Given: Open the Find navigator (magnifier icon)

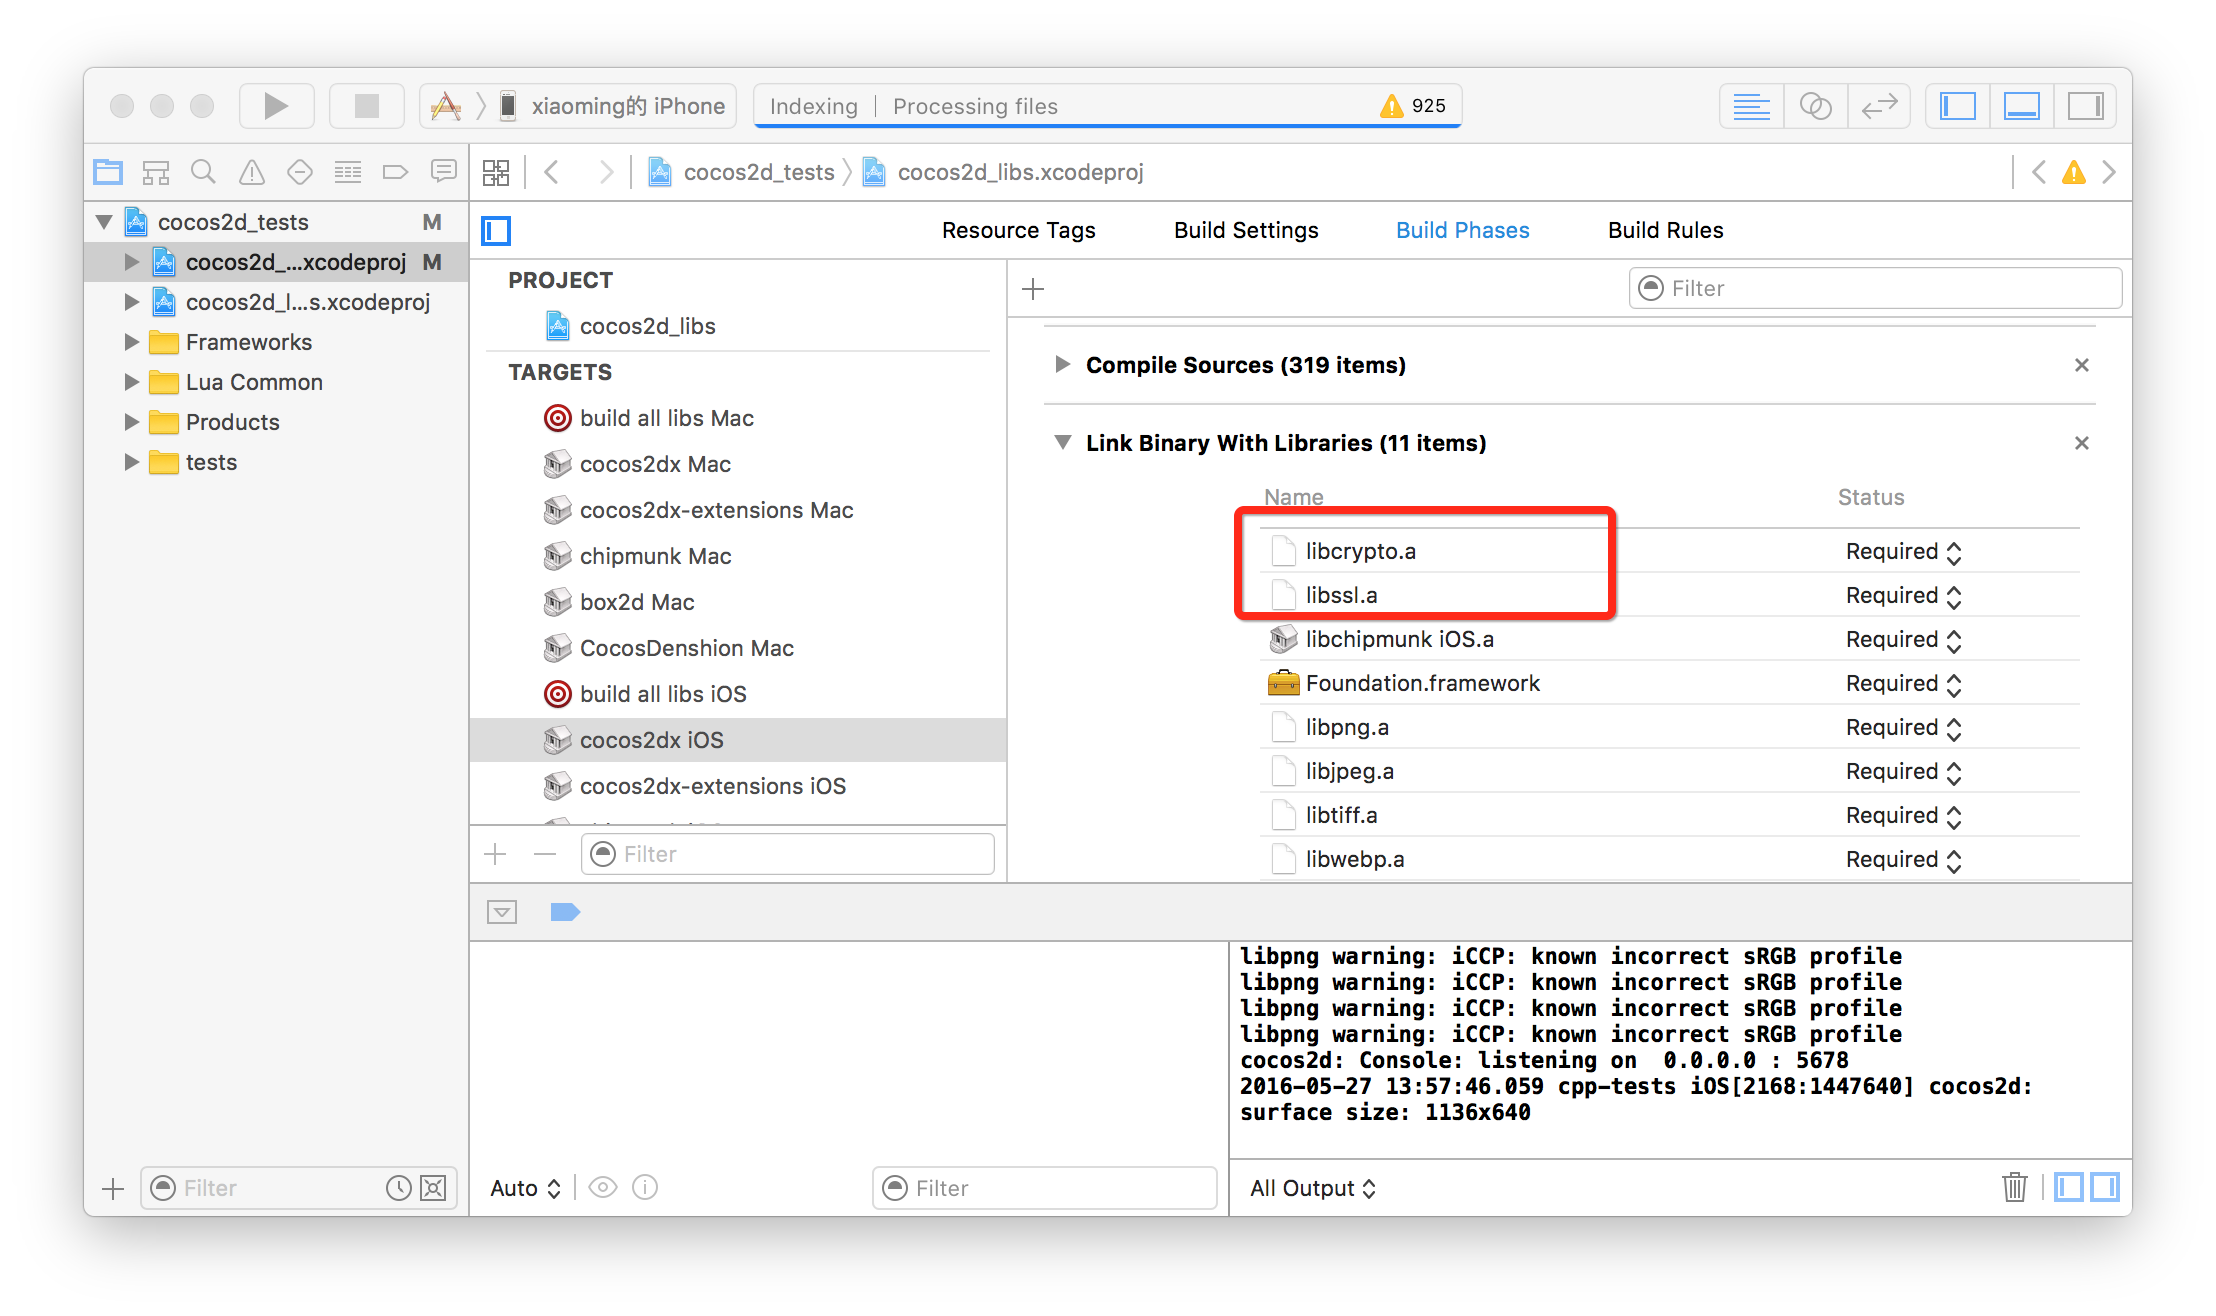Looking at the screenshot, I should click(203, 172).
